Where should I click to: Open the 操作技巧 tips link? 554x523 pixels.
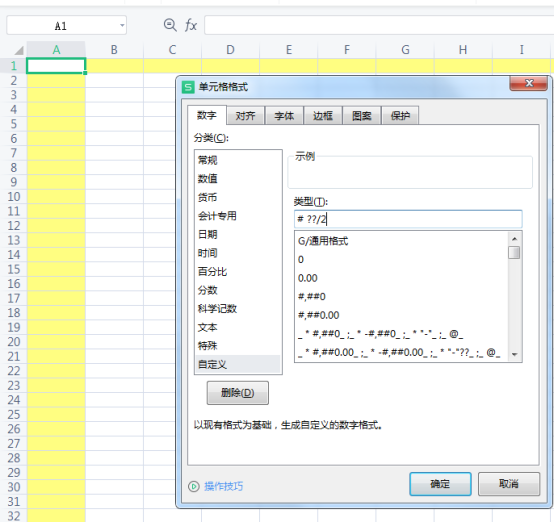coord(223,487)
